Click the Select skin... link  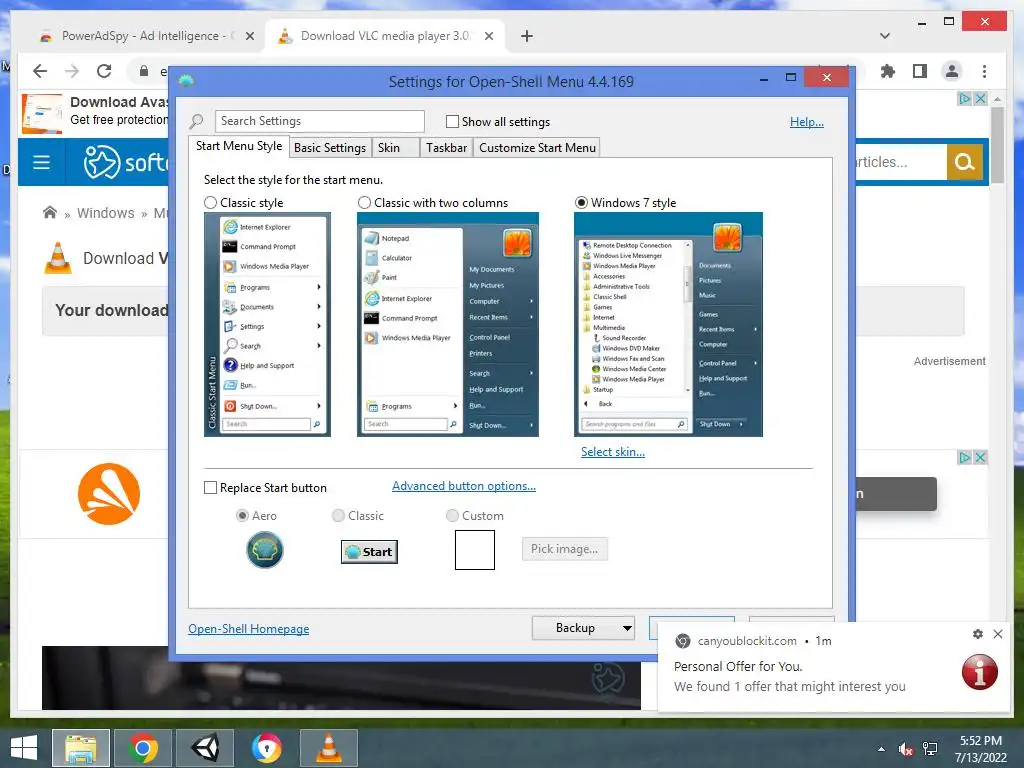[x=613, y=452]
